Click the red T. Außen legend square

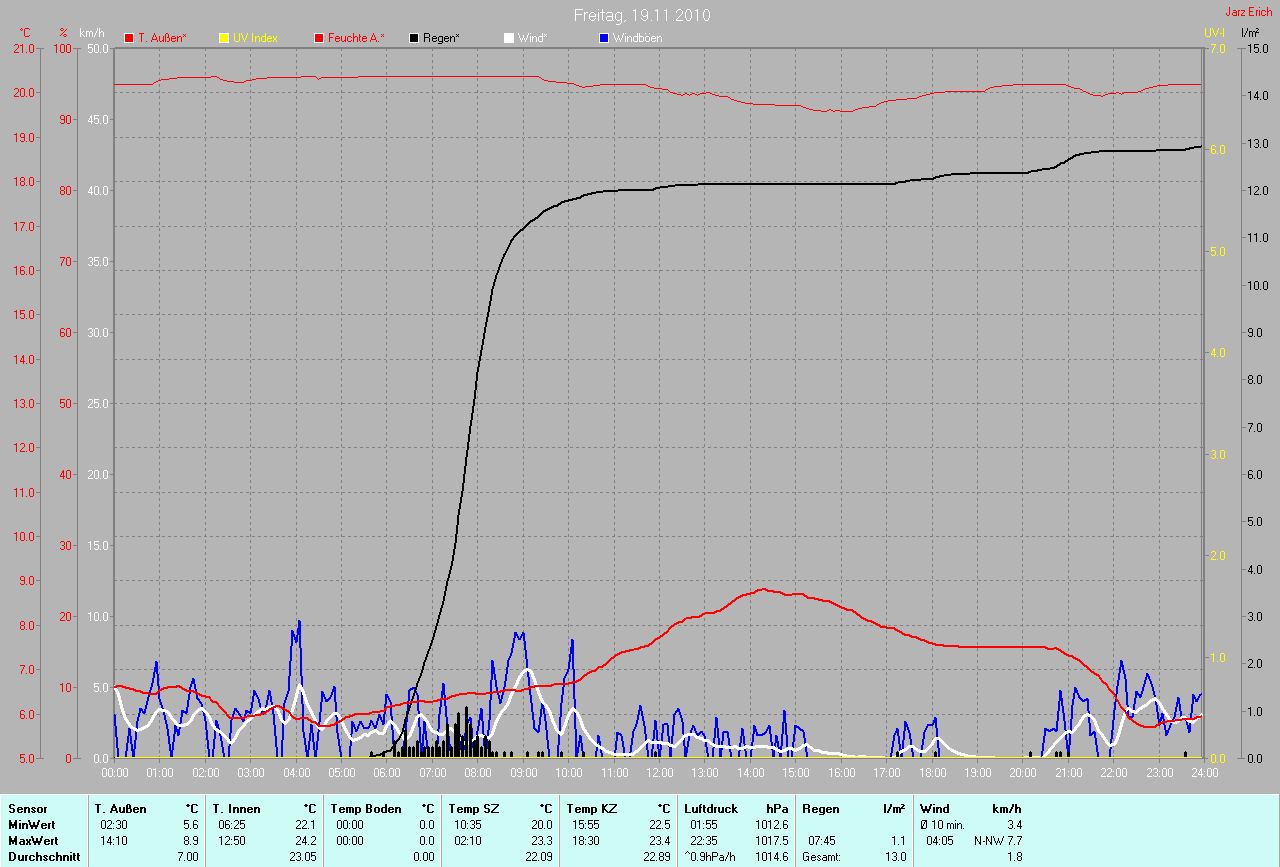point(129,38)
